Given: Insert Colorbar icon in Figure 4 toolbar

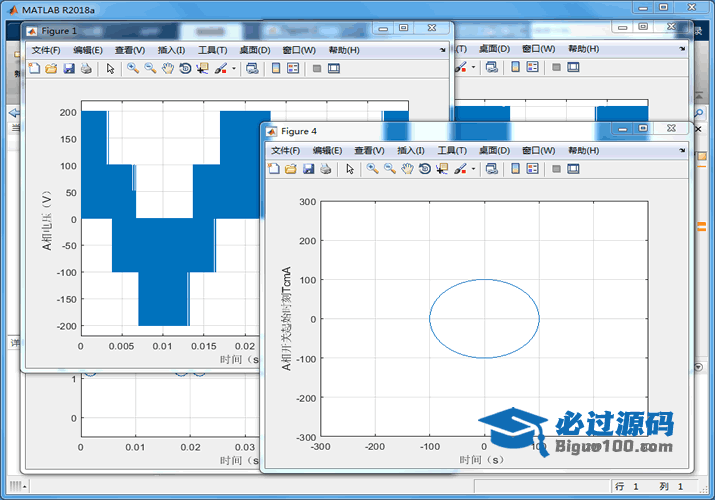Looking at the screenshot, I should click(515, 169).
